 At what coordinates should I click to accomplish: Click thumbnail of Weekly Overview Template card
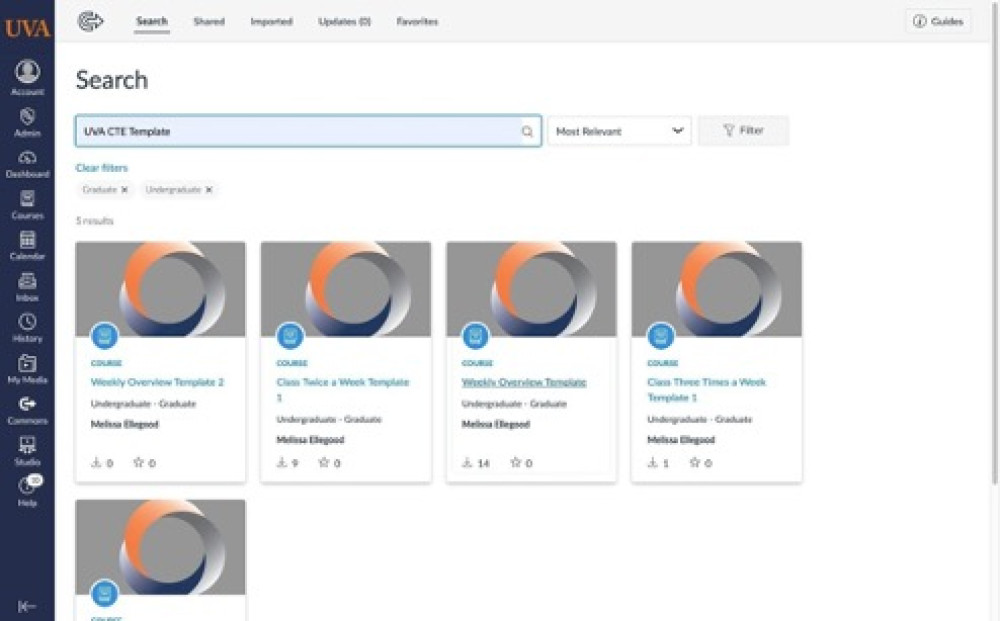[531, 289]
